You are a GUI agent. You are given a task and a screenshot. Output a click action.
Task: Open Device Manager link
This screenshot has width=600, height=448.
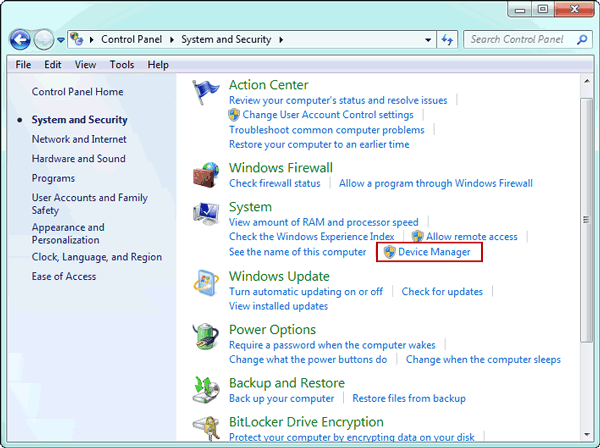(434, 252)
